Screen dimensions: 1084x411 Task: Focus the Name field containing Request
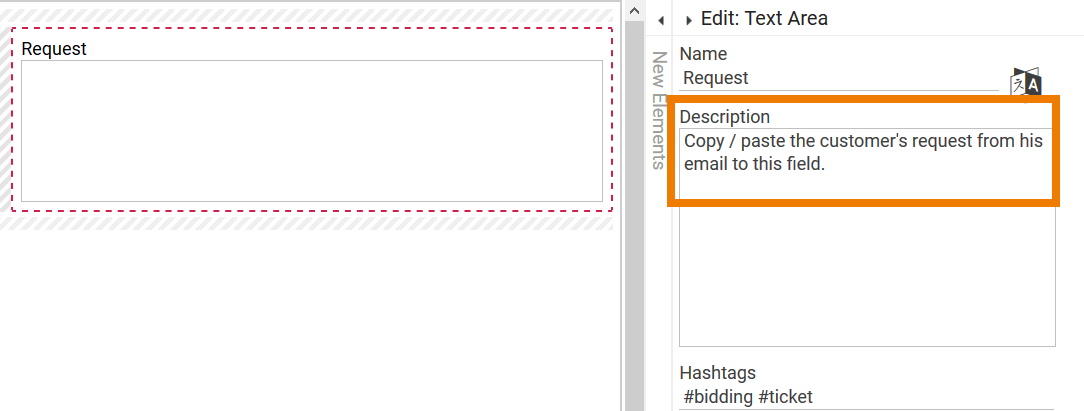pyautogui.click(x=838, y=78)
